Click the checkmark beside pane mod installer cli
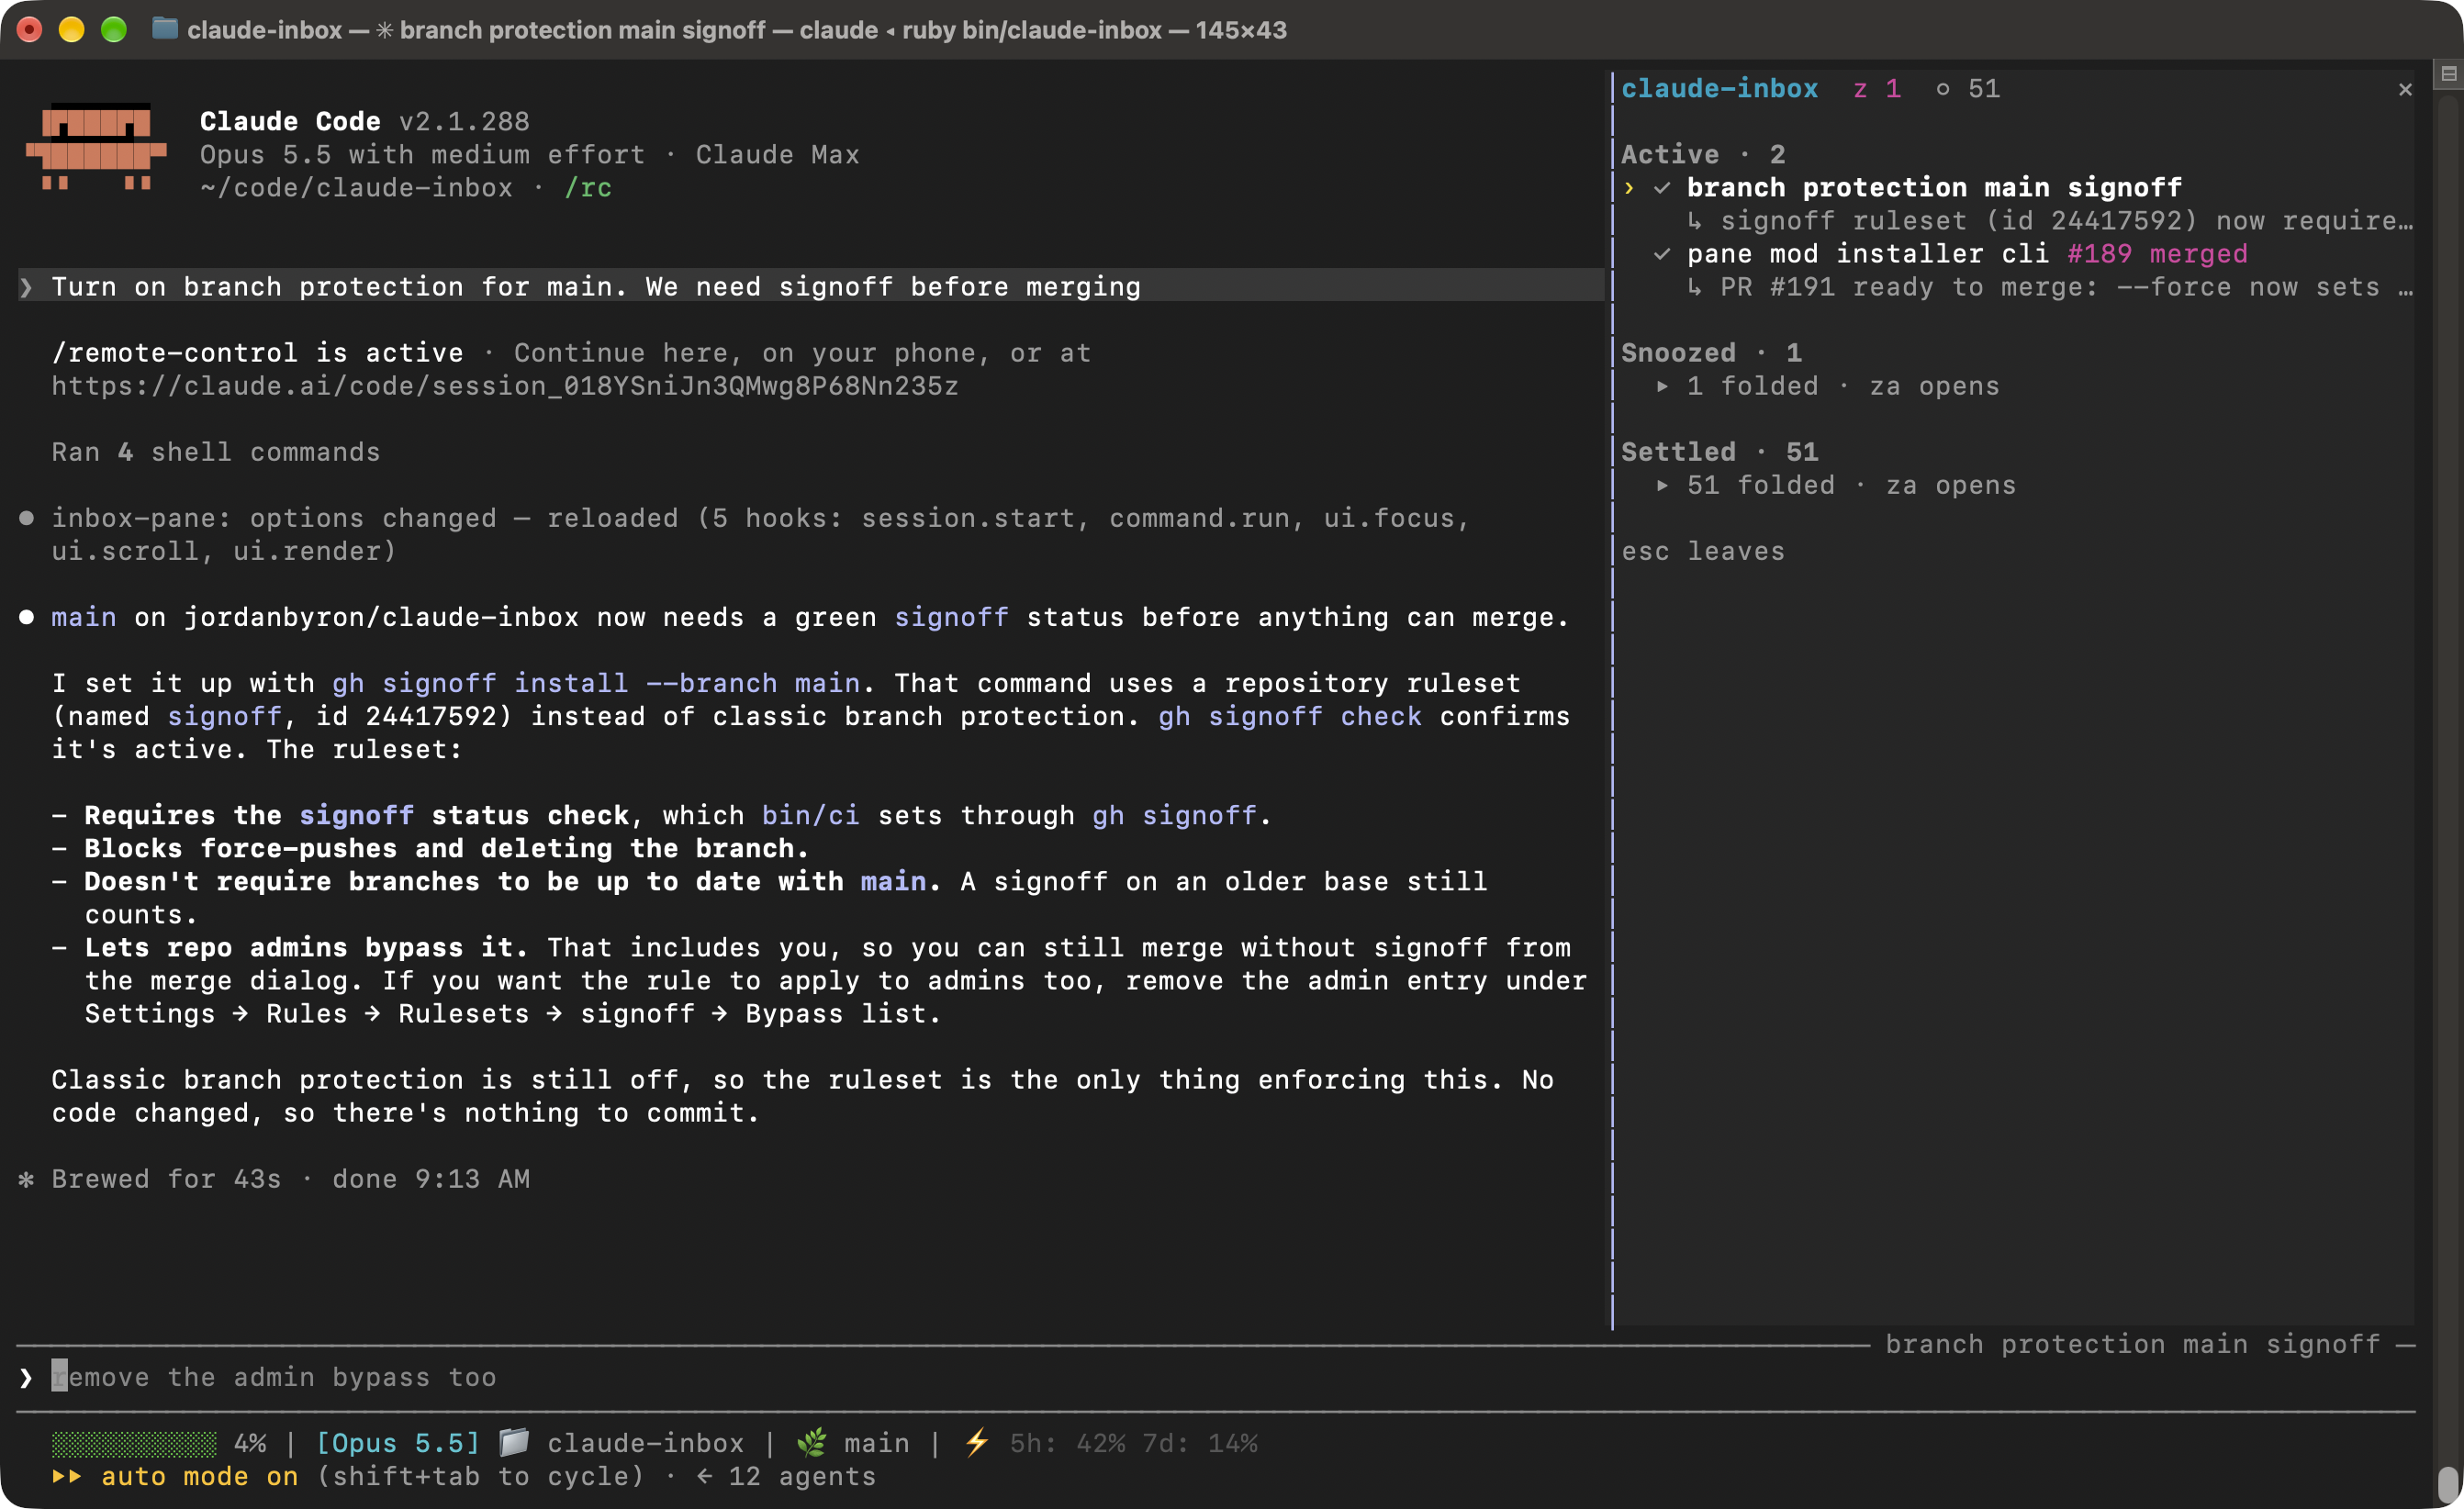The height and width of the screenshot is (1509, 2464). (x=1662, y=253)
